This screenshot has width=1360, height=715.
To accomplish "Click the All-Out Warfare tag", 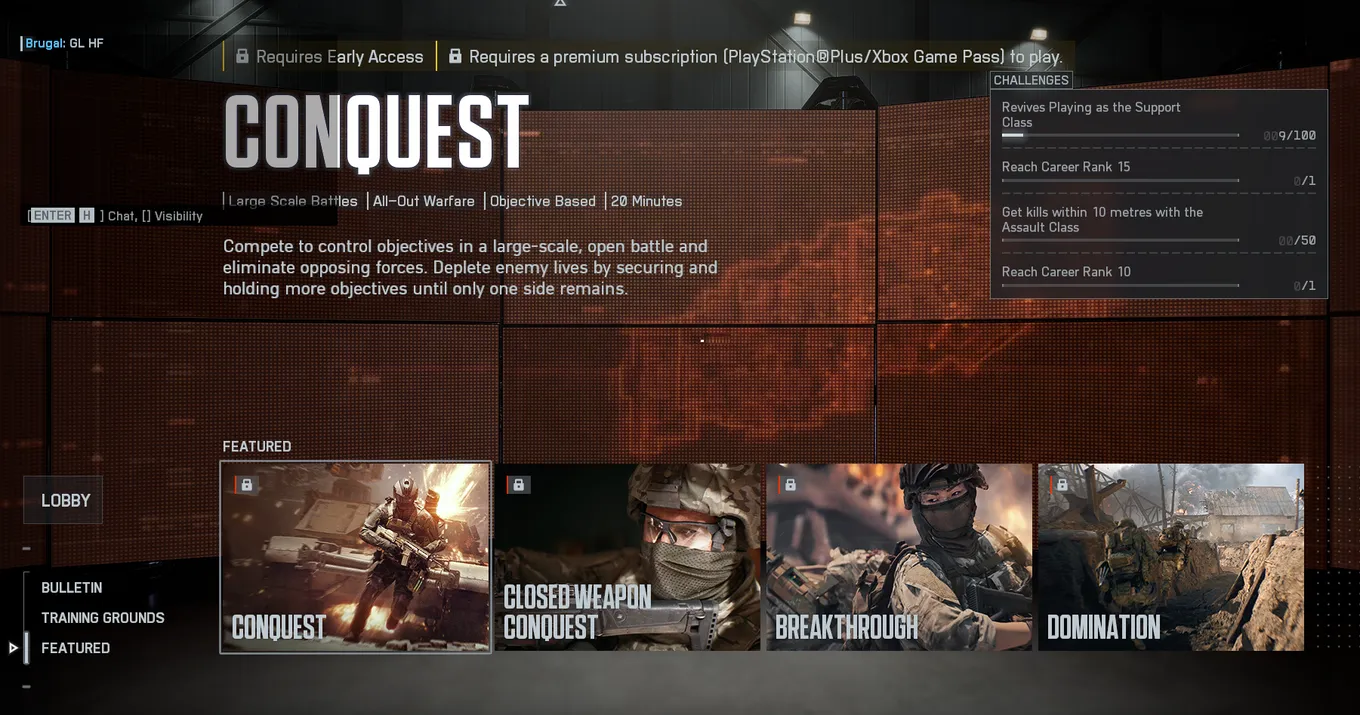I will (x=424, y=201).
